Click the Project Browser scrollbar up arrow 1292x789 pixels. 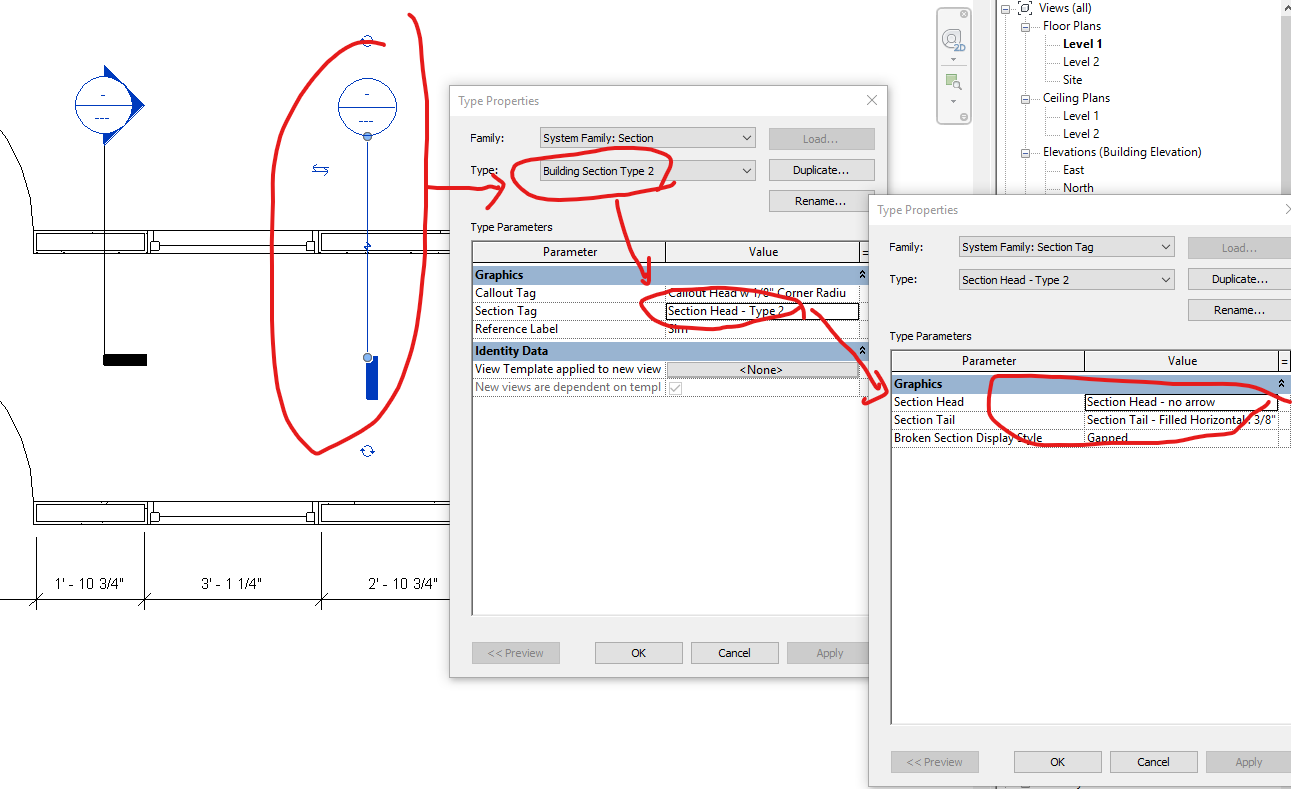[1285, 7]
